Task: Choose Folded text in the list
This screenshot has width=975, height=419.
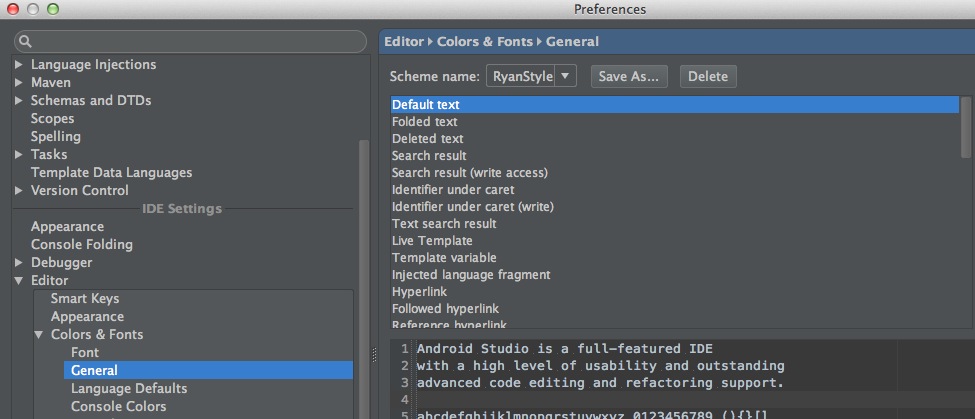Action: [425, 122]
